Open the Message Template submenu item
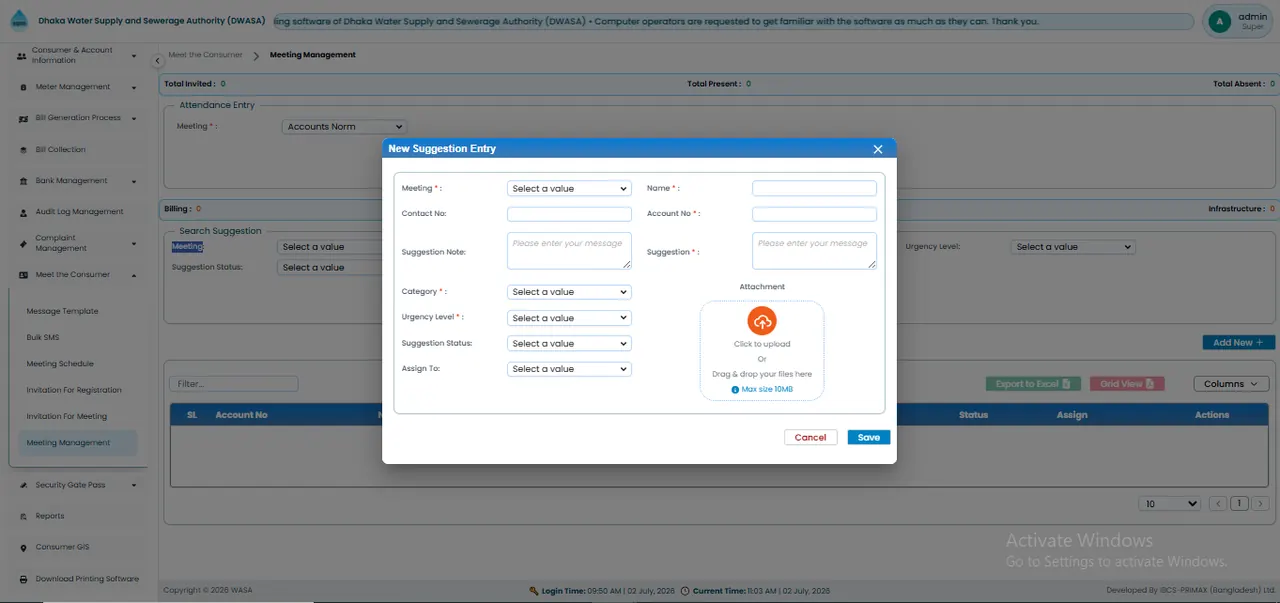The image size is (1280, 603). click(x=62, y=311)
